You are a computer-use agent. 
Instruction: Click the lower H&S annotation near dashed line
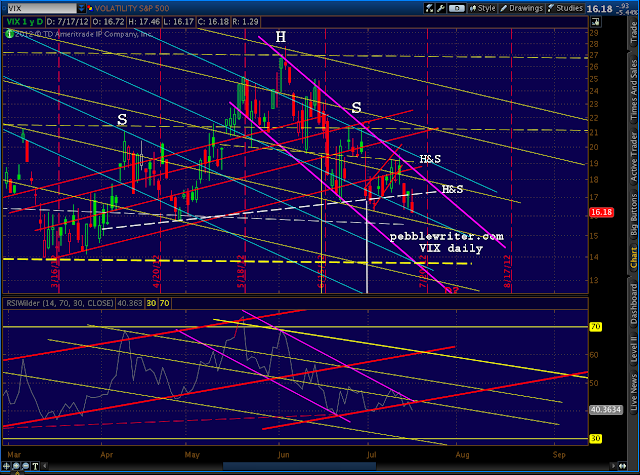coord(453,189)
